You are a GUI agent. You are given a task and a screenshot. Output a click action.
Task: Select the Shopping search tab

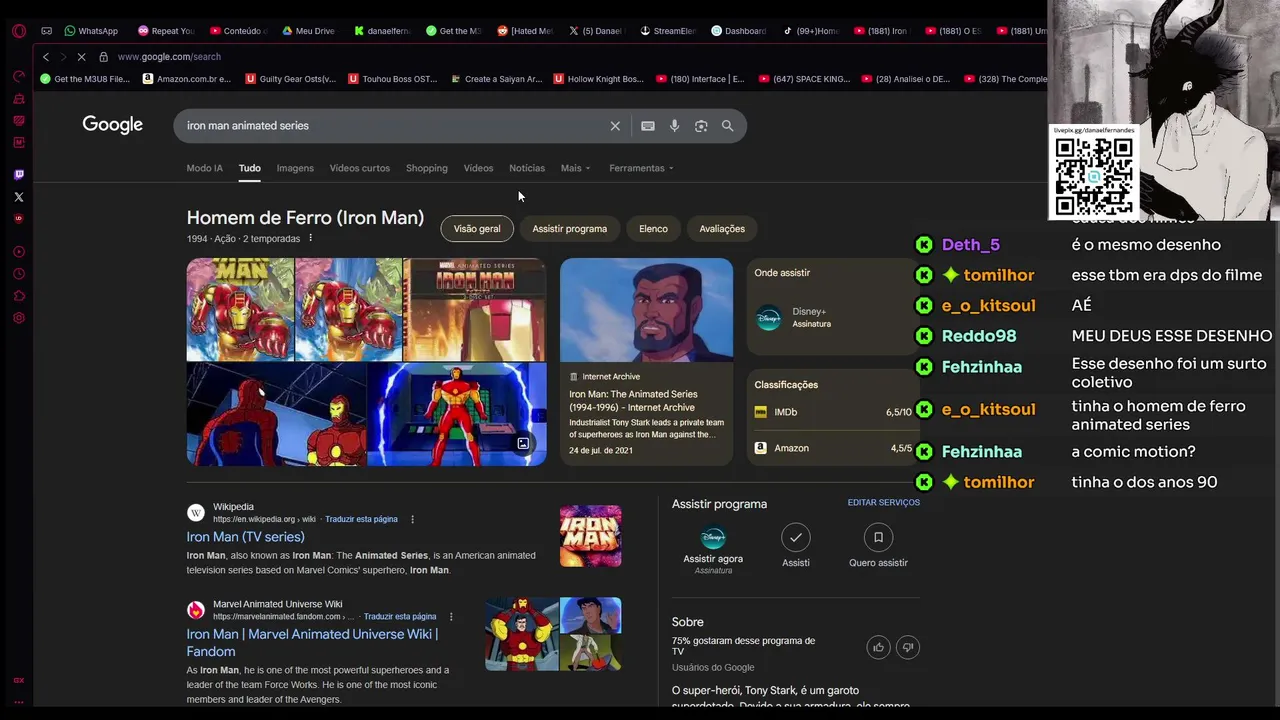click(x=427, y=168)
